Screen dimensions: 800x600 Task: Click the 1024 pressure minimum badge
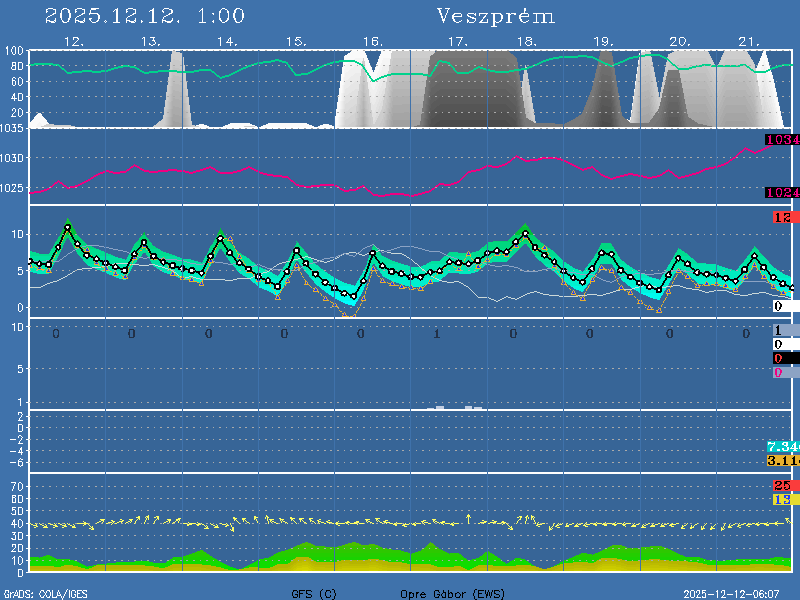point(781,193)
